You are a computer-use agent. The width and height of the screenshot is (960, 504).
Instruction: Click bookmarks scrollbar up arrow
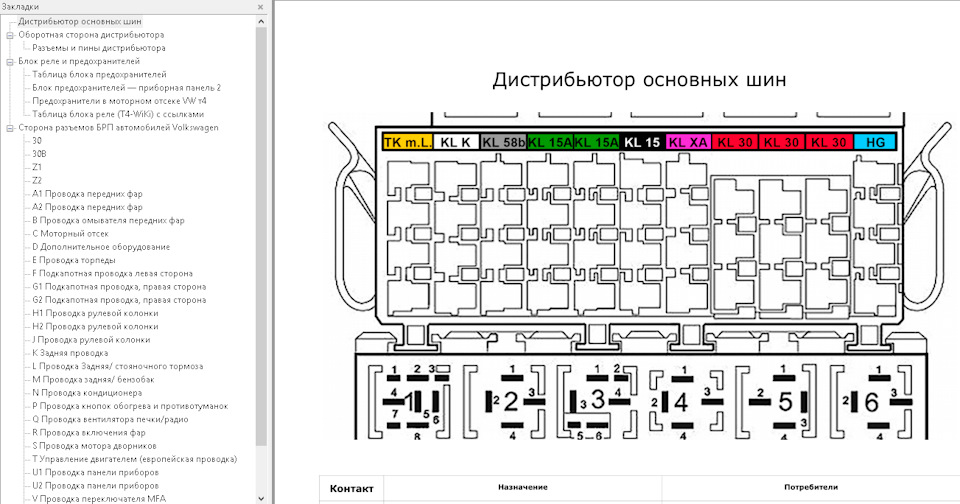pos(261,21)
